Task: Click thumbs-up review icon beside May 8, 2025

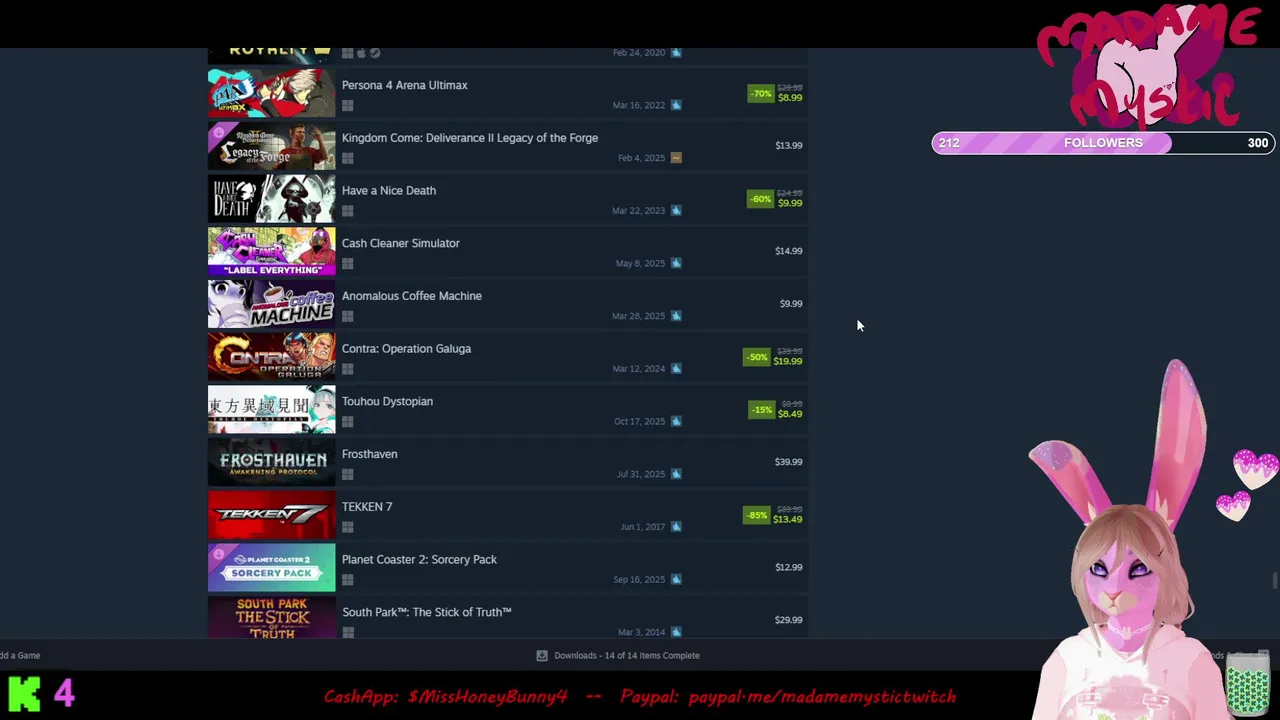Action: coord(676,263)
